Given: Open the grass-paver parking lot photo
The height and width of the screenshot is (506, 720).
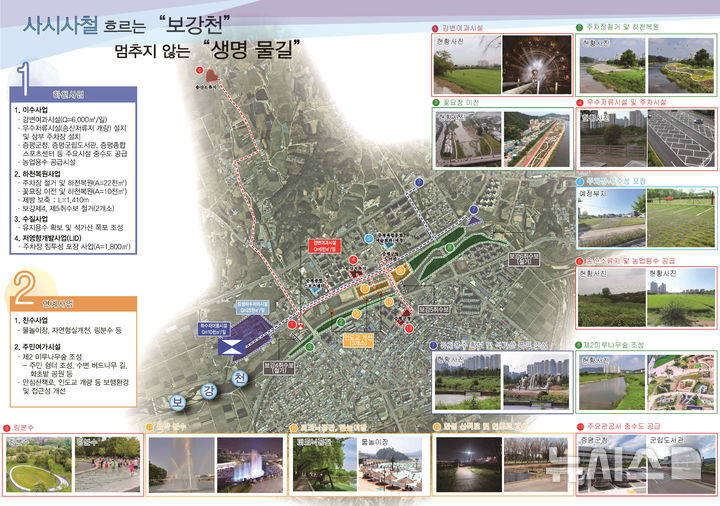Looking at the screenshot, I should pyautogui.click(x=681, y=218).
